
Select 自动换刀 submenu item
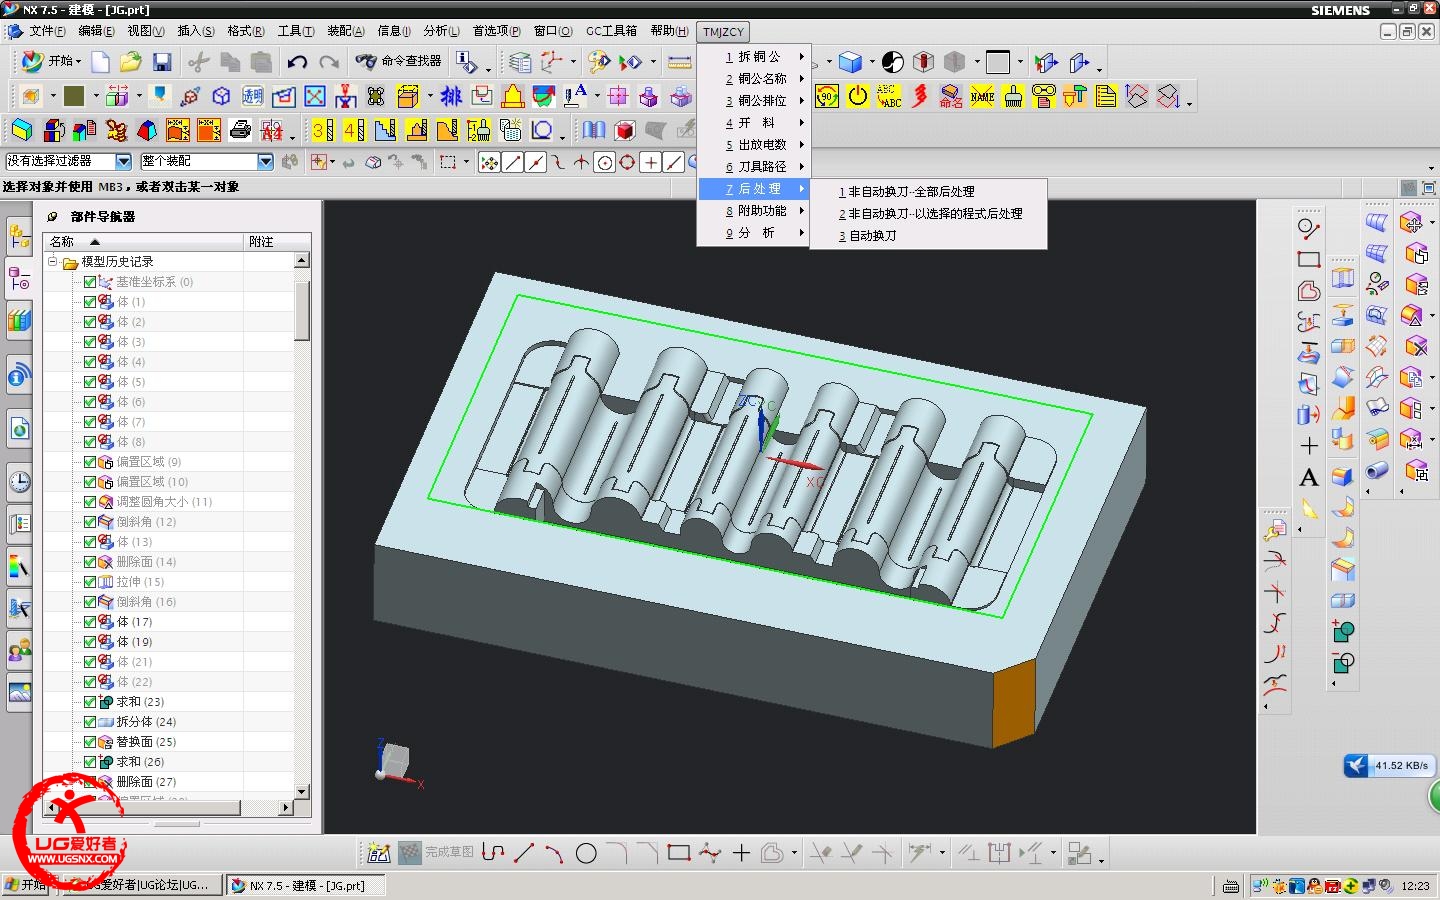tap(928, 235)
